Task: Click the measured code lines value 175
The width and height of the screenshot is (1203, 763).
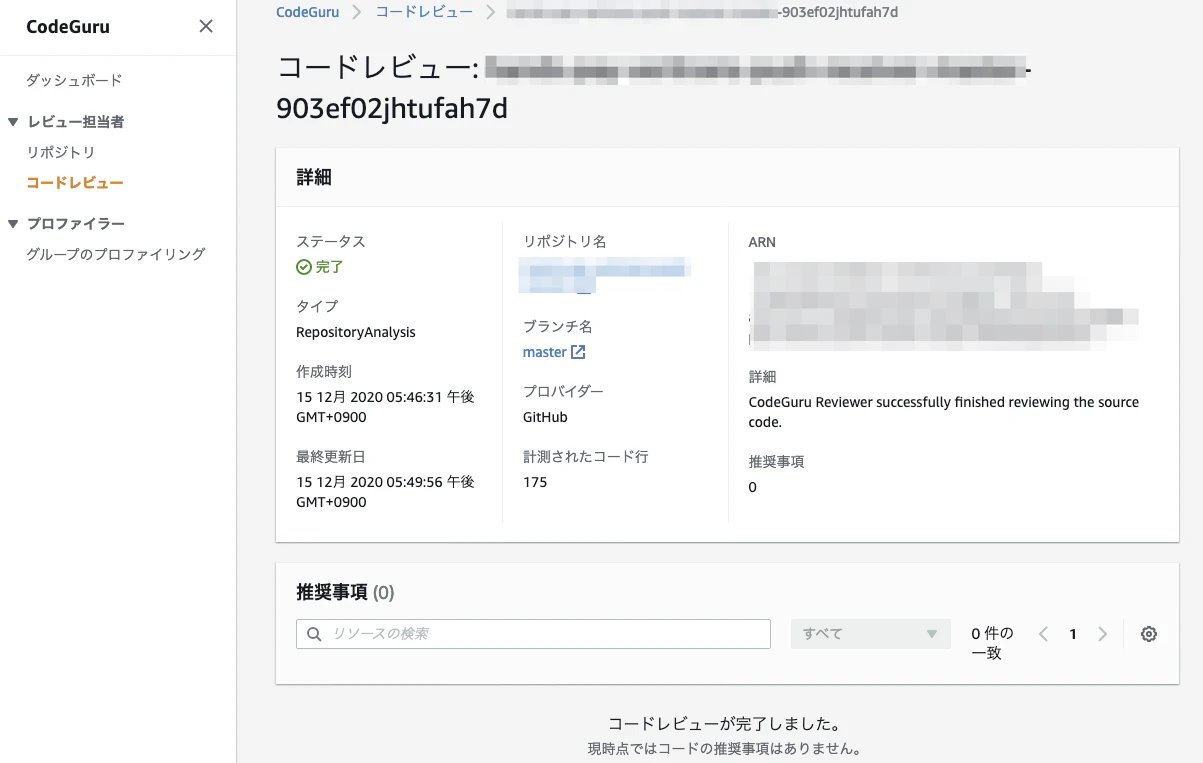Action: 535,482
